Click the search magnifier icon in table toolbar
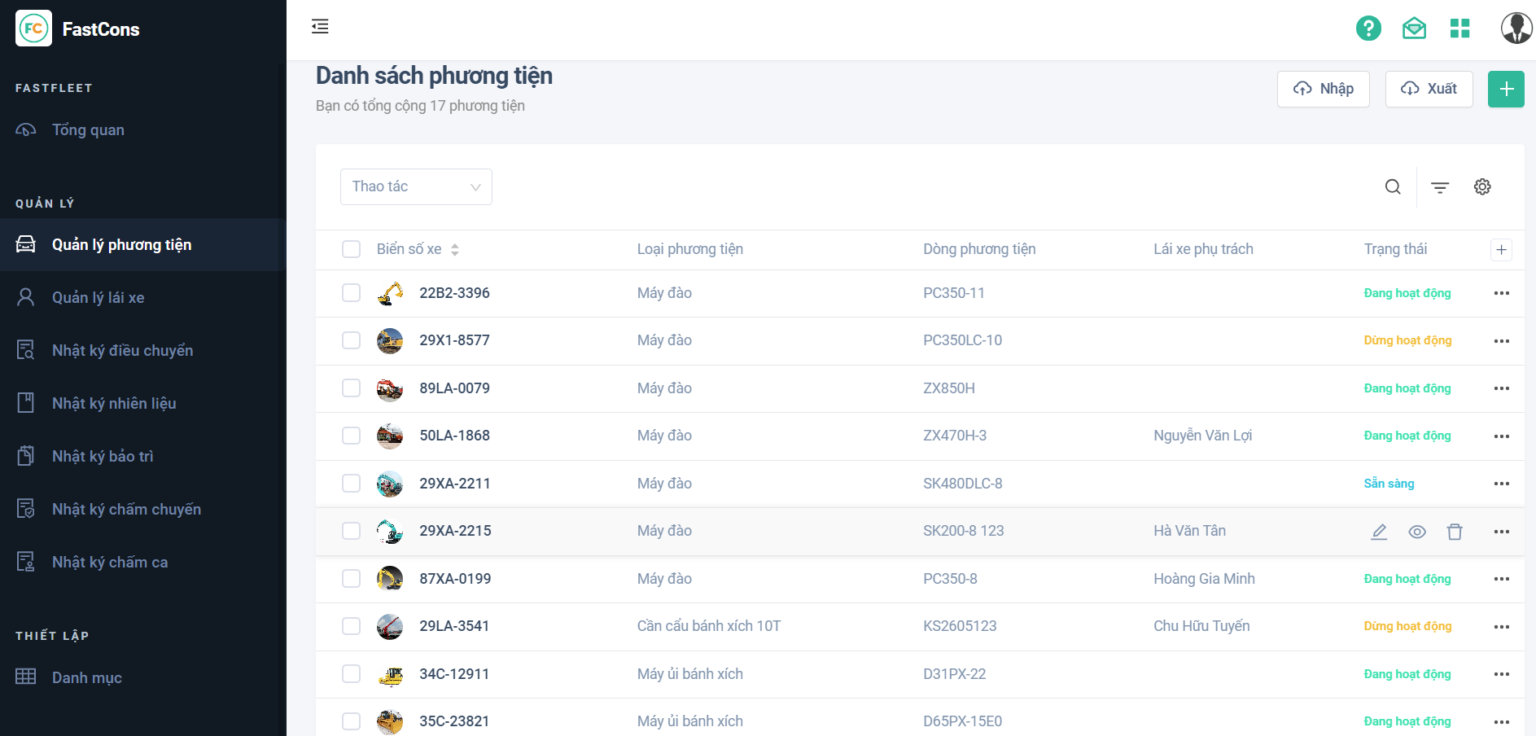 1393,187
